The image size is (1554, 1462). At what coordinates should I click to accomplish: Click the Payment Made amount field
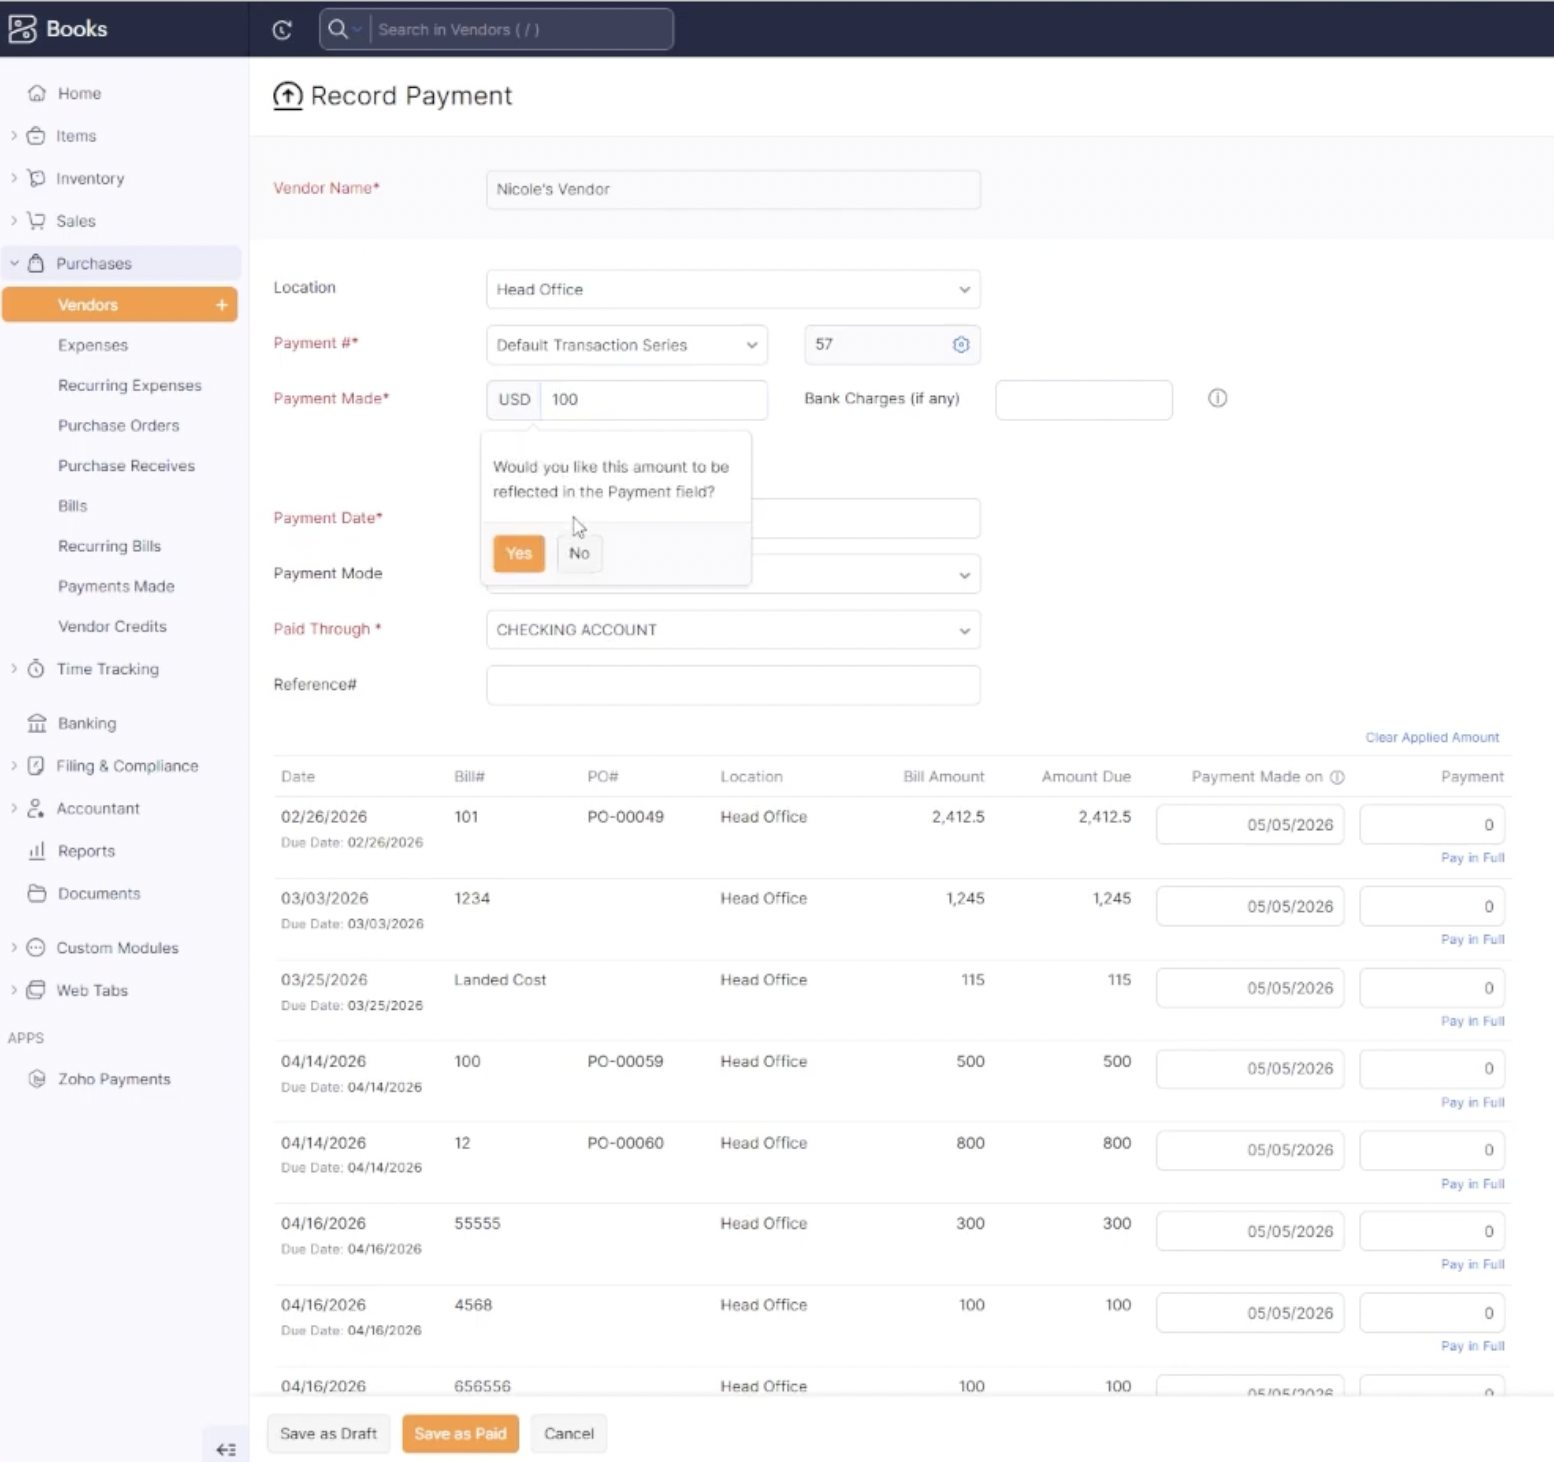(x=654, y=399)
